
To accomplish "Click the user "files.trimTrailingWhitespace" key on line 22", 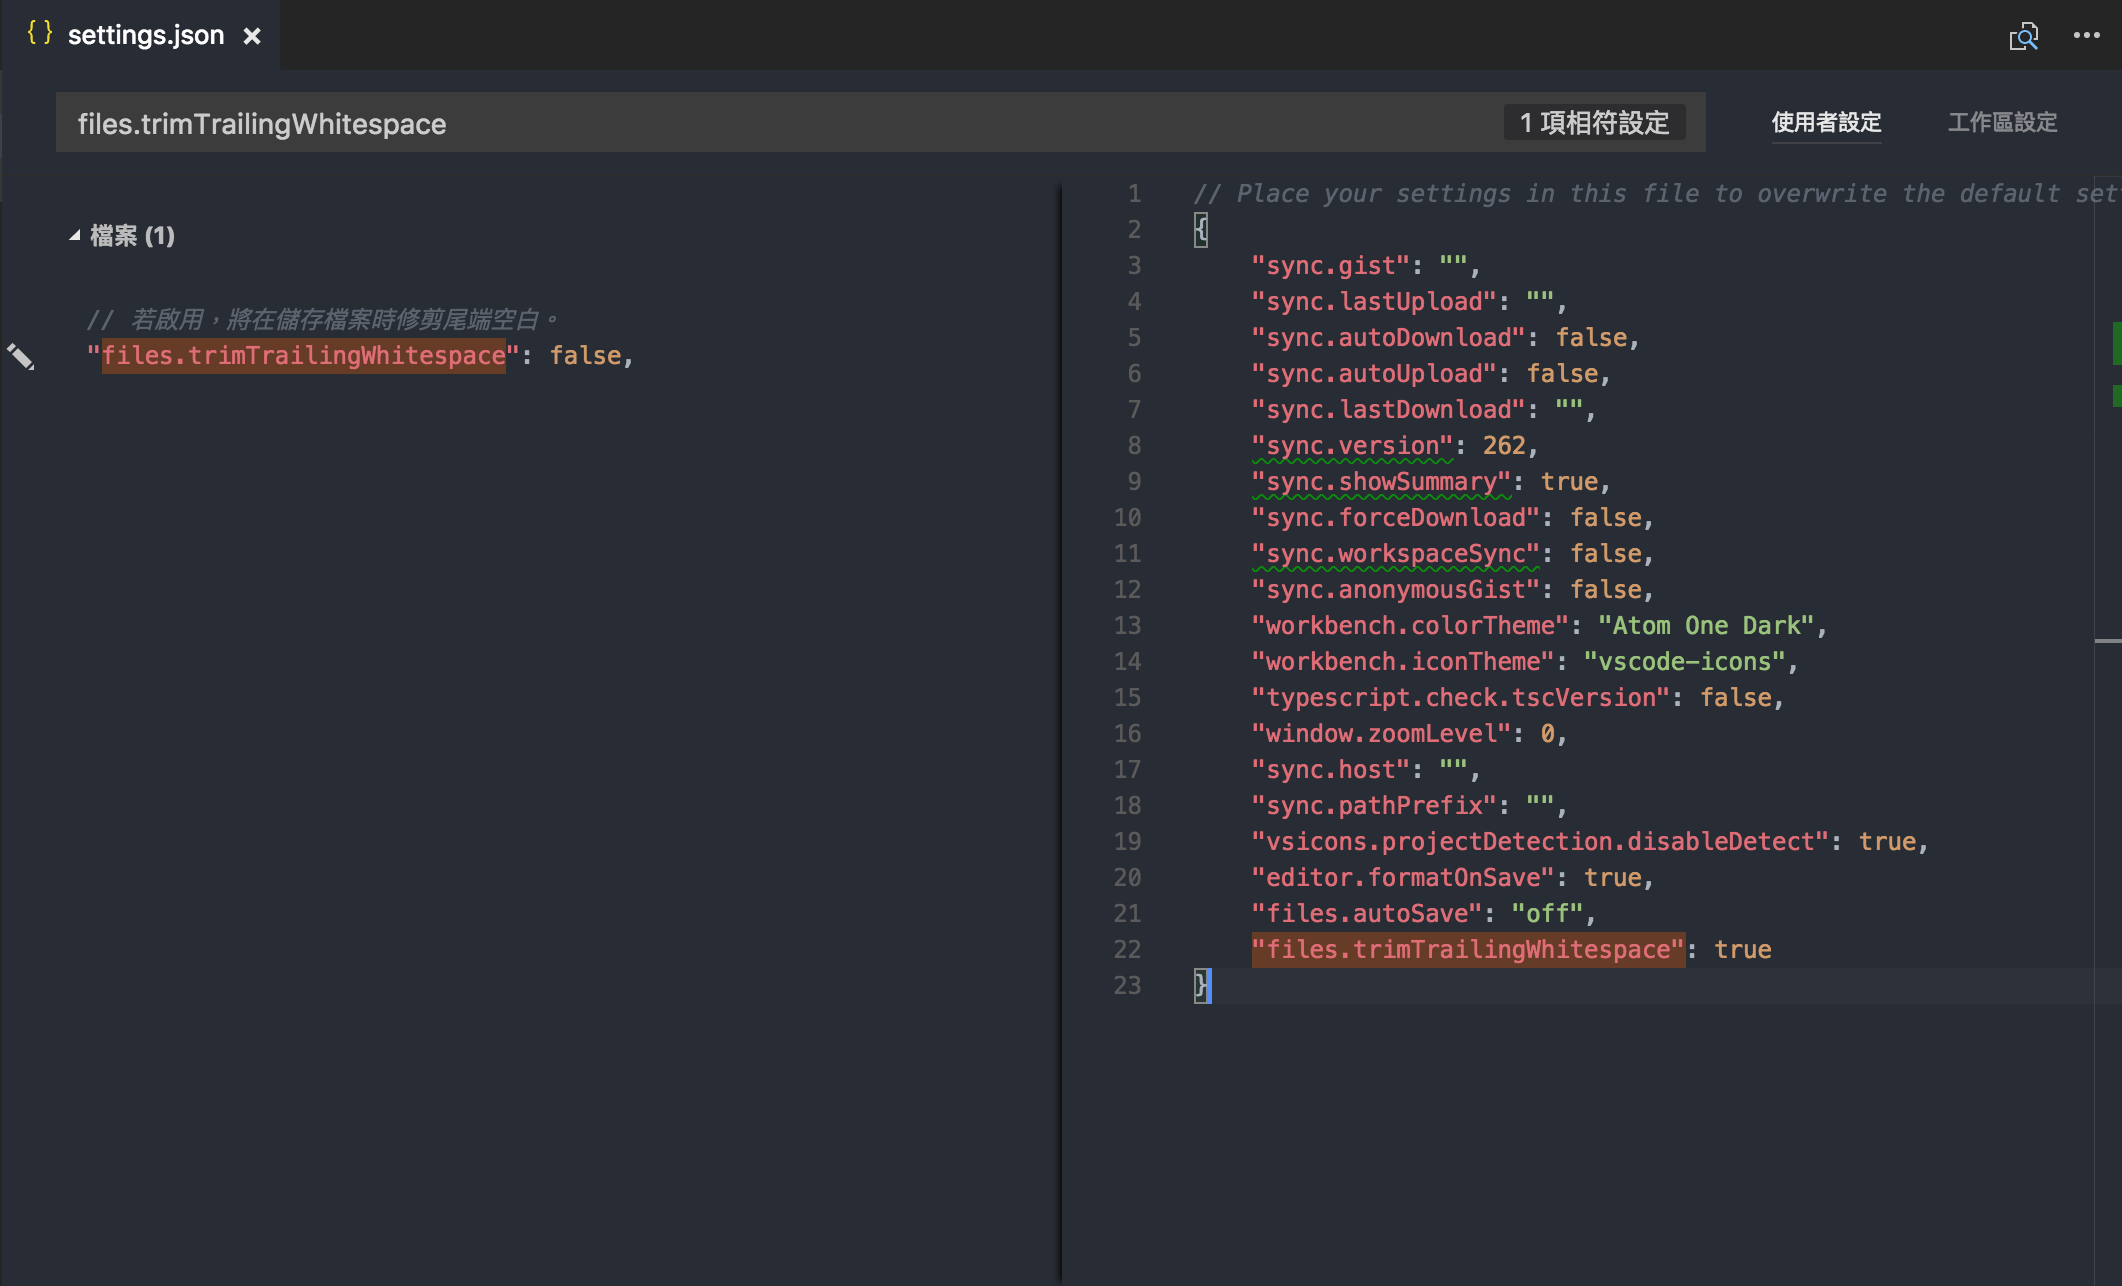I will click(x=1468, y=949).
